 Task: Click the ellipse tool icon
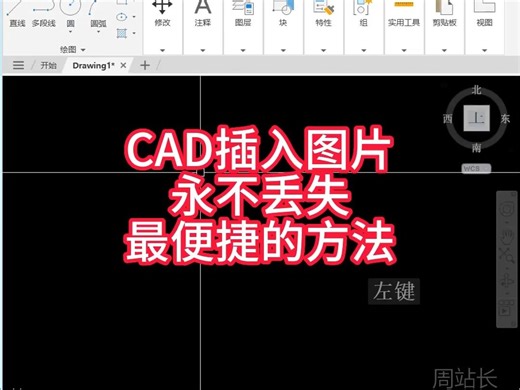[122, 17]
